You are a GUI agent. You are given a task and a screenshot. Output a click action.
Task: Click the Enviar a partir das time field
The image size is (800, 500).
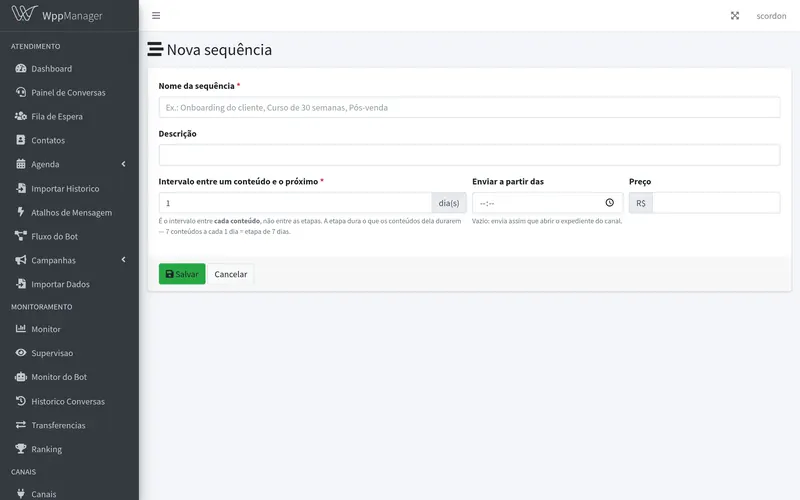pos(547,203)
